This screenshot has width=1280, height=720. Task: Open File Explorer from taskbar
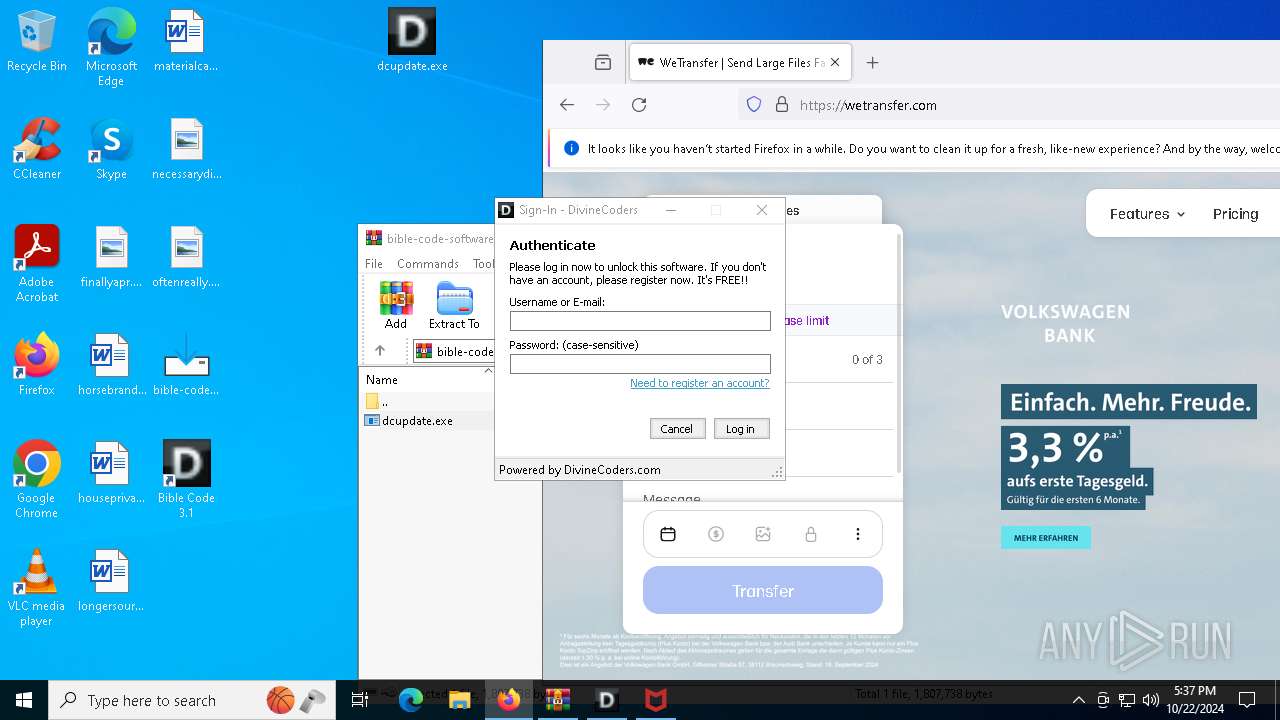click(x=459, y=700)
